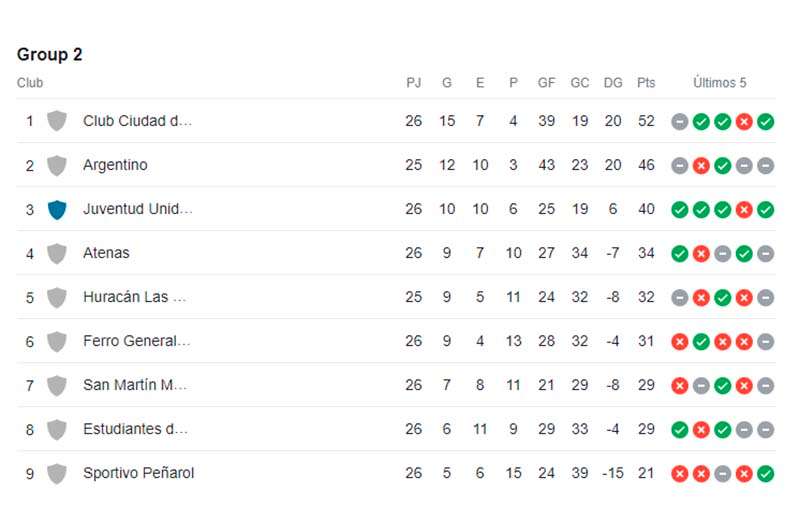Open the Argentino team name link
Screen dimensions: 800x530
115,165
